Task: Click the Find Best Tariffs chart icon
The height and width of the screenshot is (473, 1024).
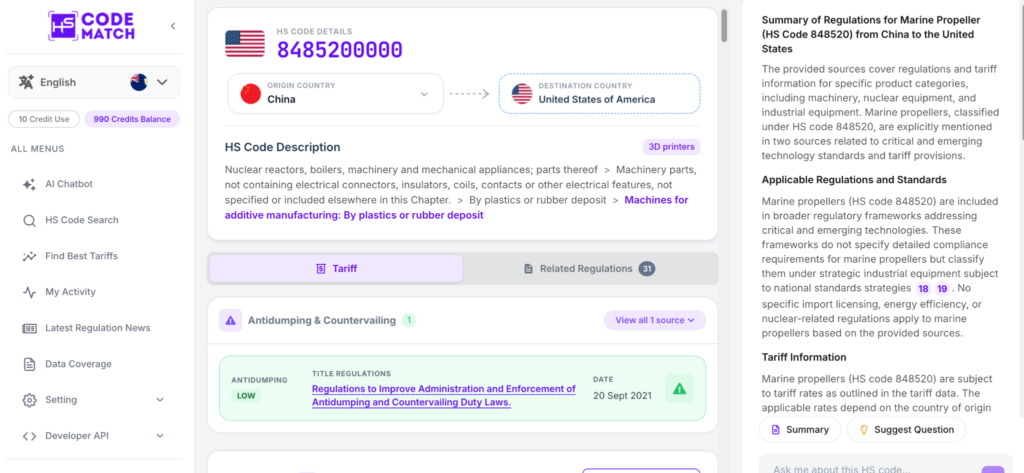Action: (x=29, y=256)
